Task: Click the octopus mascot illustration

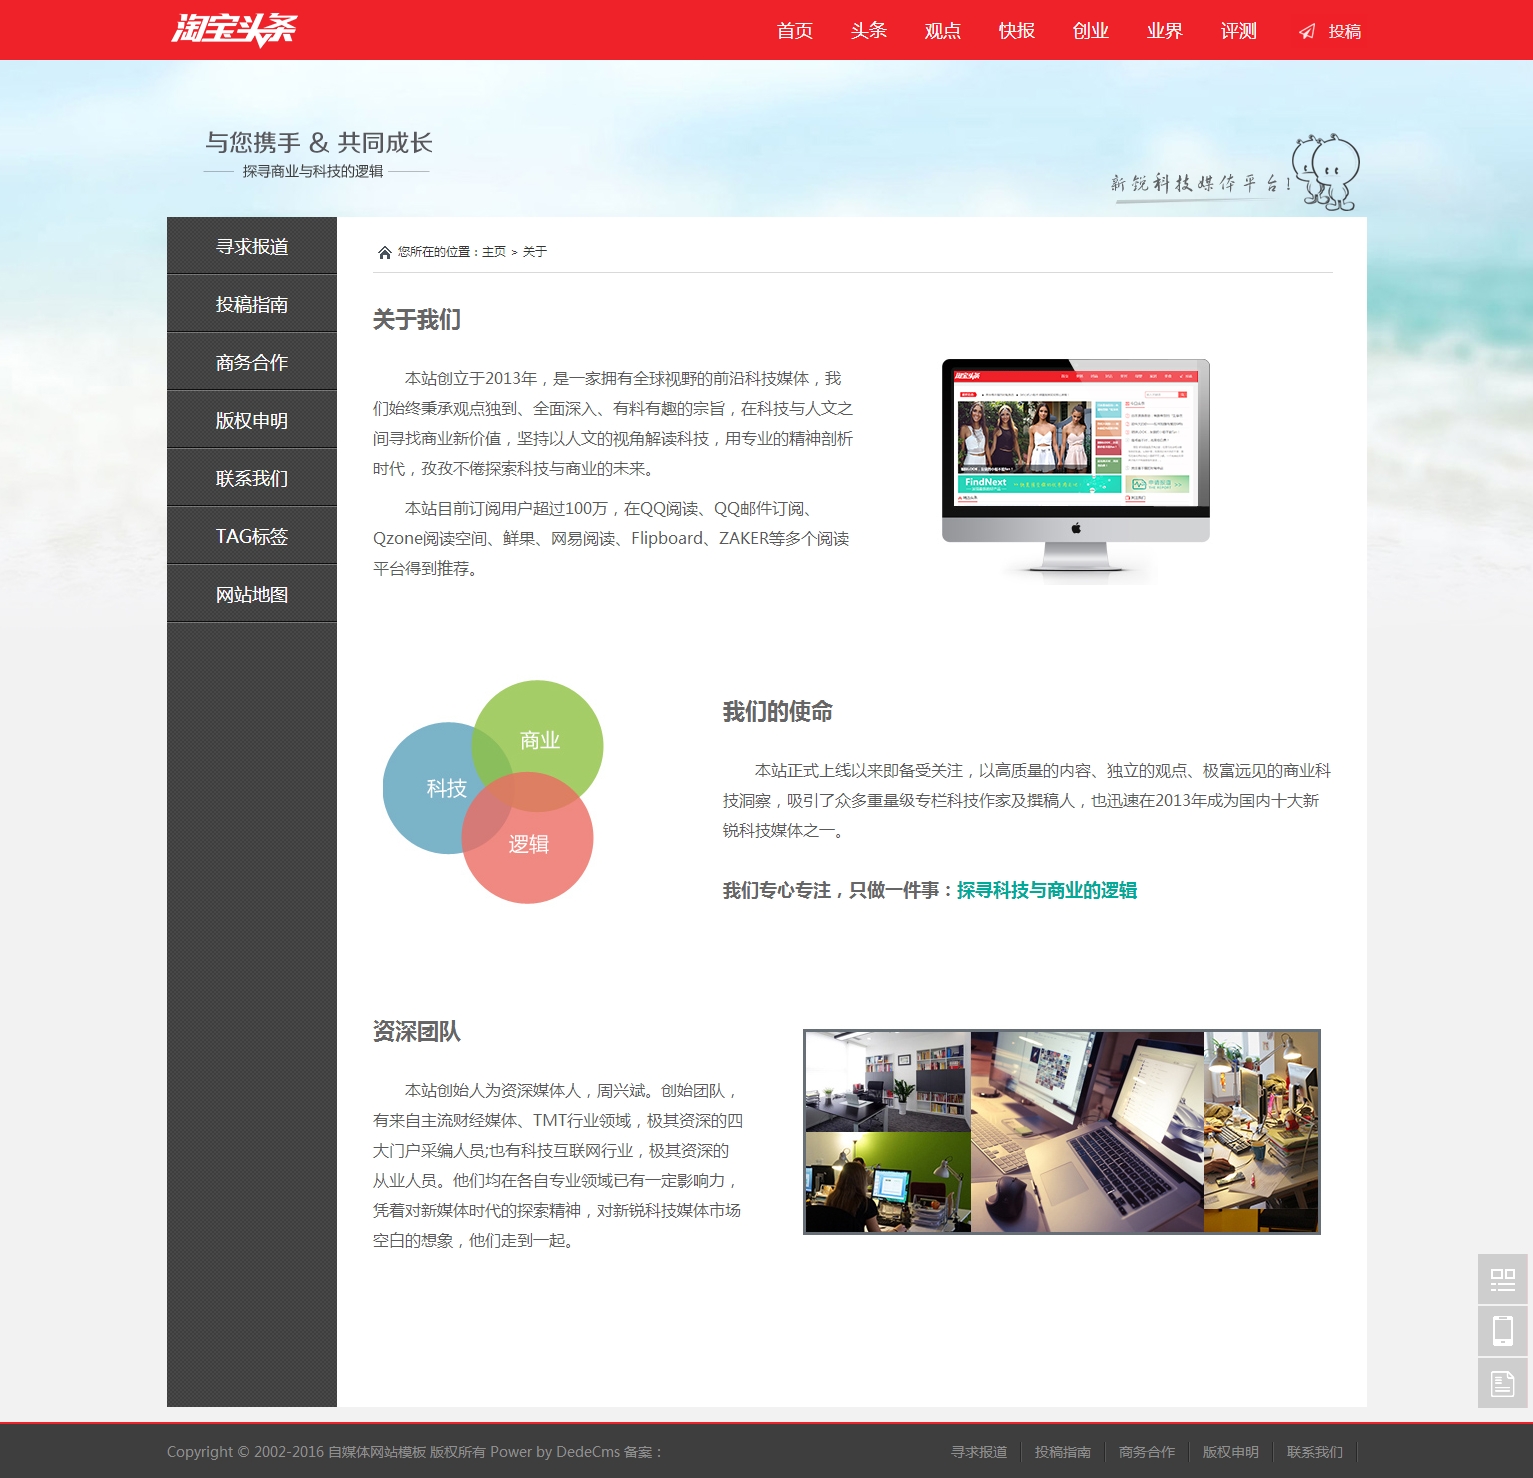Action: click(1327, 172)
